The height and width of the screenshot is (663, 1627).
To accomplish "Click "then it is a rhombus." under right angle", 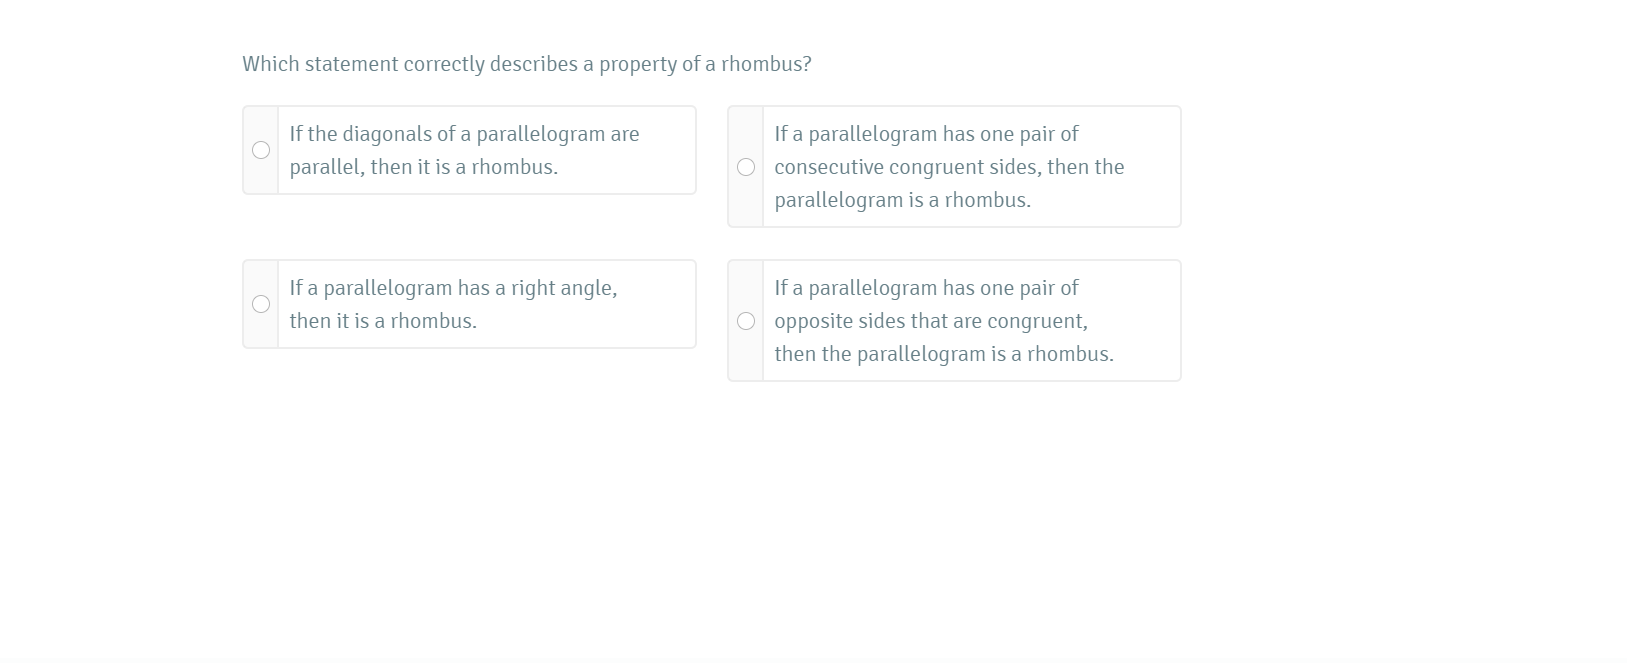I will (383, 321).
